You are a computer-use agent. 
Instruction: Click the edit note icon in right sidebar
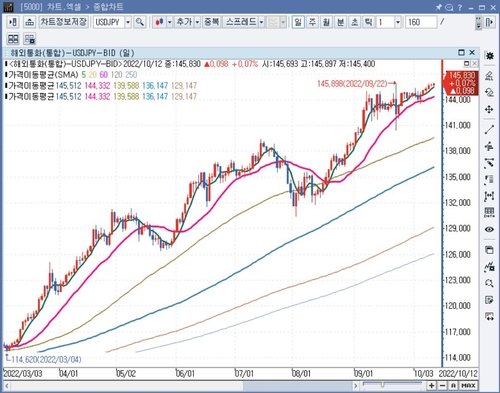coord(489,300)
